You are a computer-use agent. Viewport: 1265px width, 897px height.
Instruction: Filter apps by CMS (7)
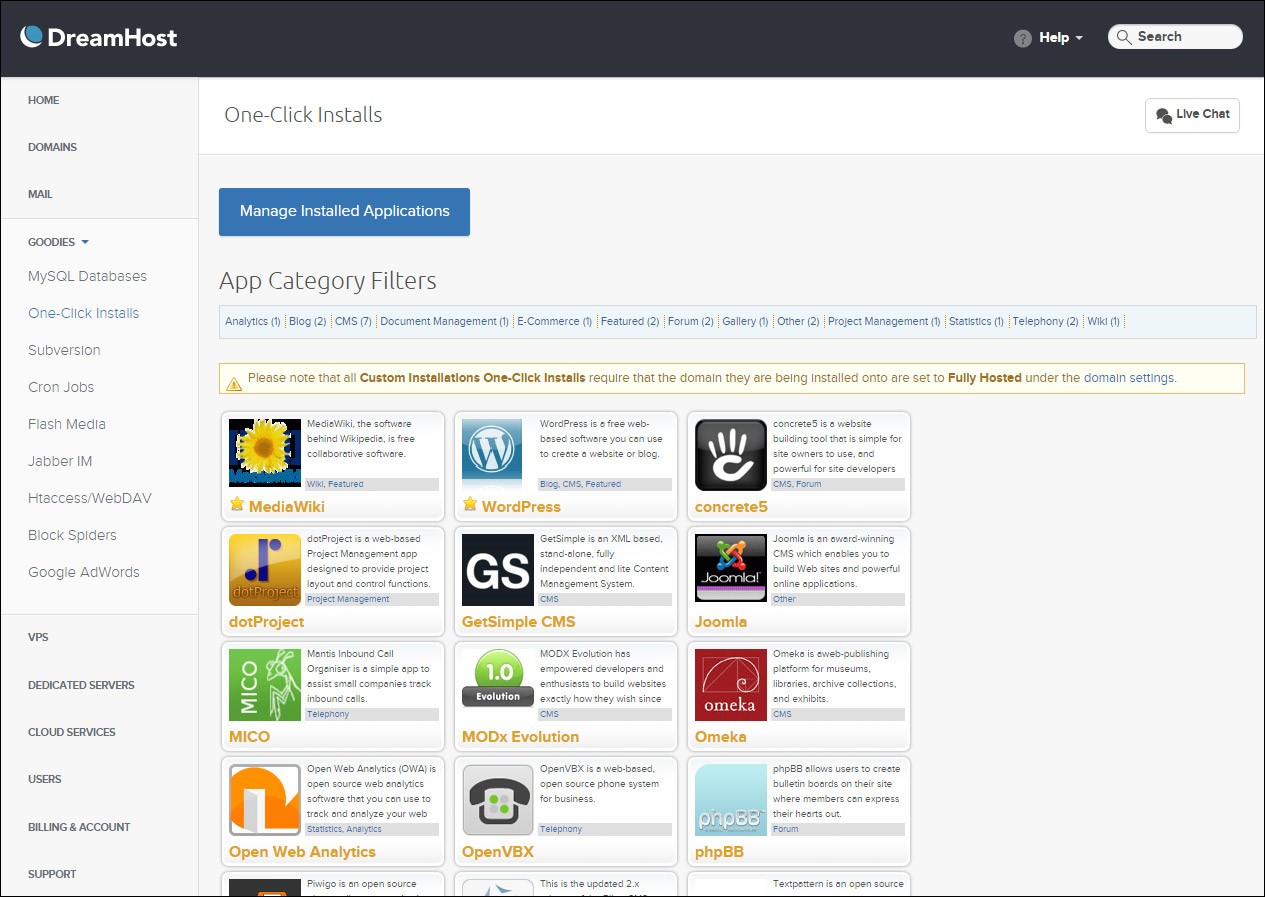[x=353, y=321]
